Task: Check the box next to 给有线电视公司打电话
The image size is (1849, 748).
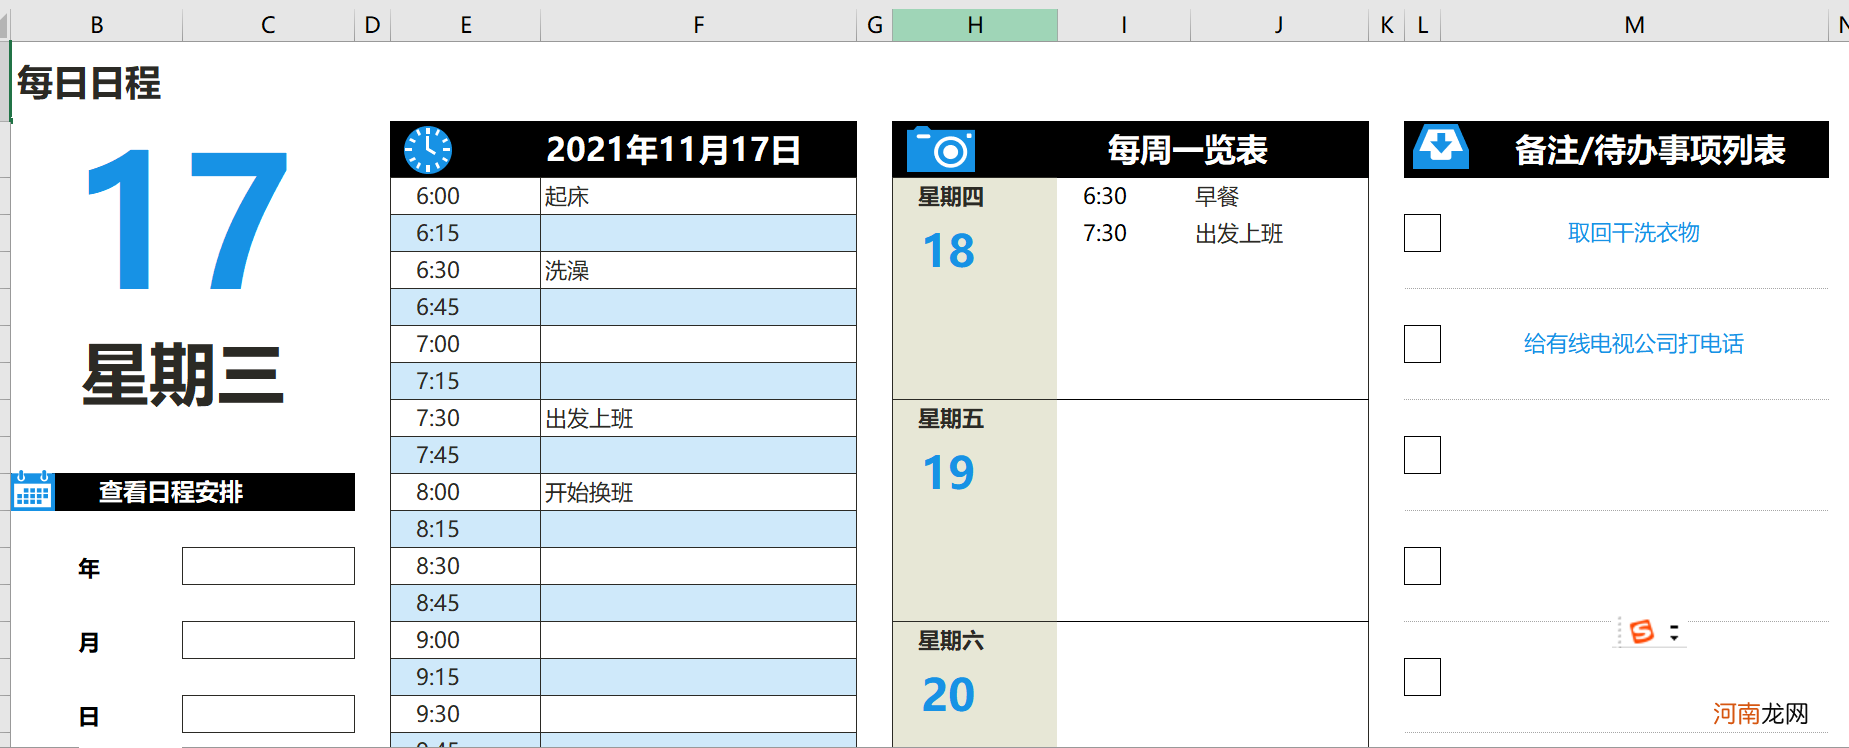Action: [1422, 344]
